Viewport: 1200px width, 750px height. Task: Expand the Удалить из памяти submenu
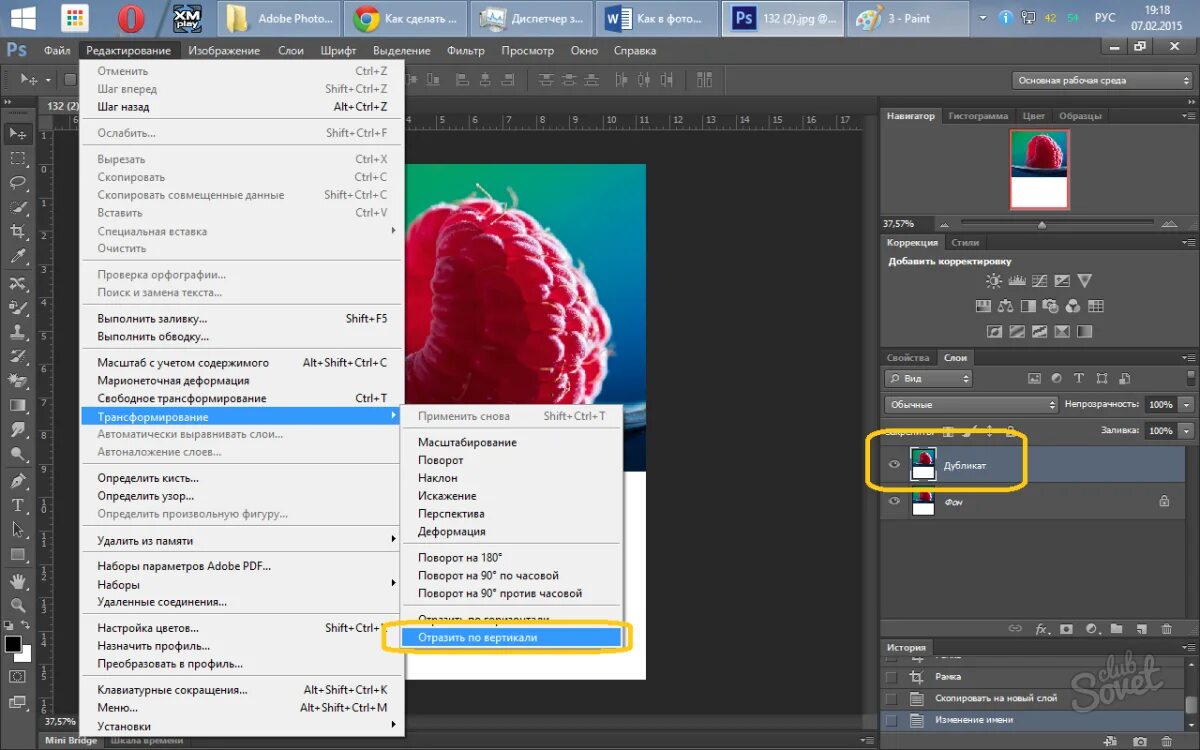243,540
